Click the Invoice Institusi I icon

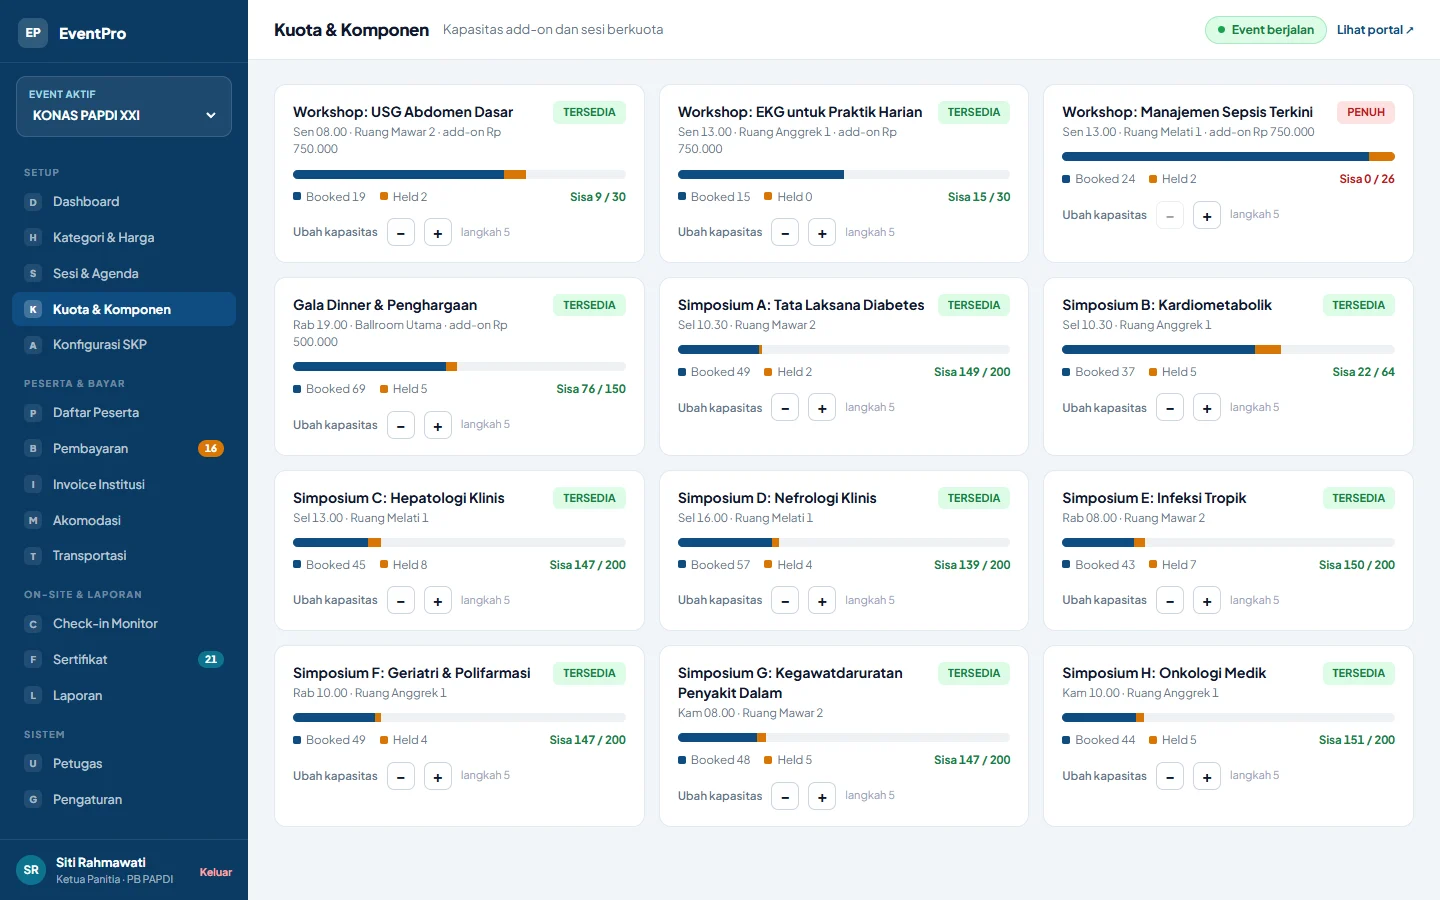pos(33,485)
